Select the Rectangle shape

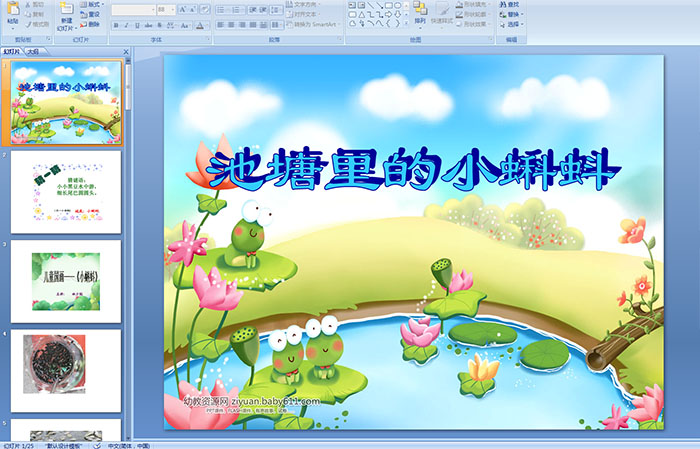pyautogui.click(x=388, y=5)
